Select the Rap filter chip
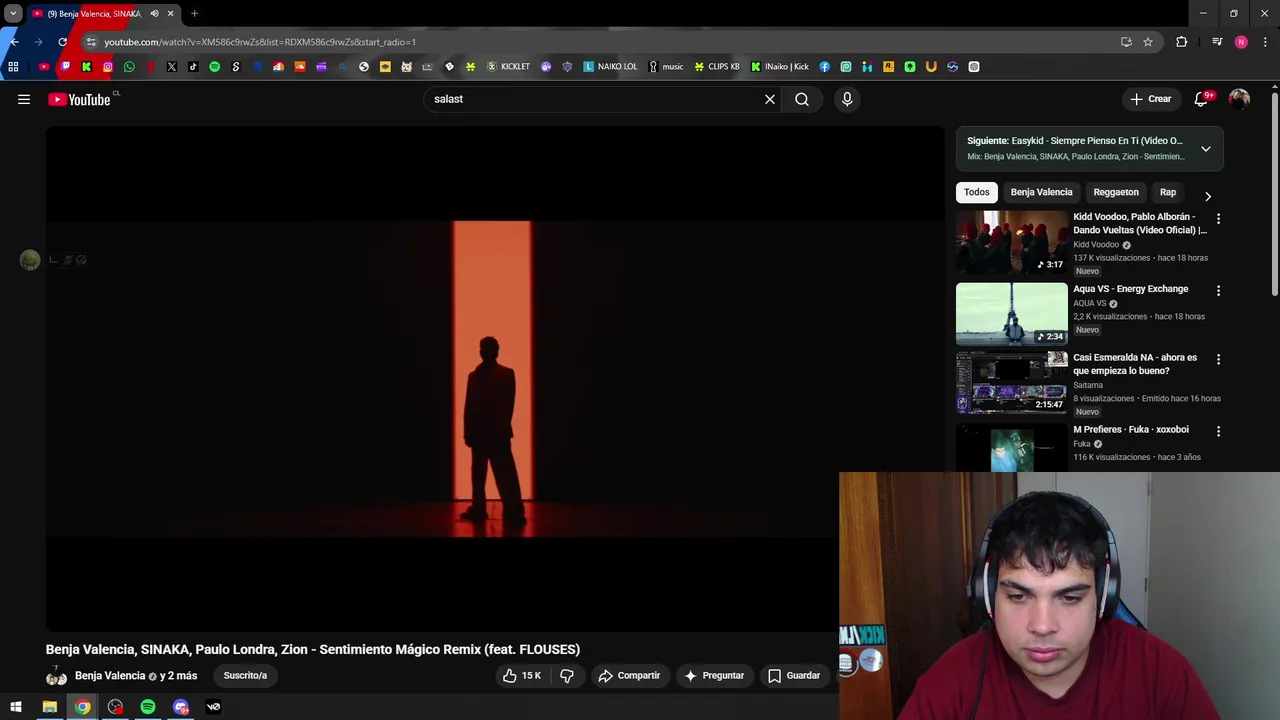1280x720 pixels. click(x=1168, y=192)
